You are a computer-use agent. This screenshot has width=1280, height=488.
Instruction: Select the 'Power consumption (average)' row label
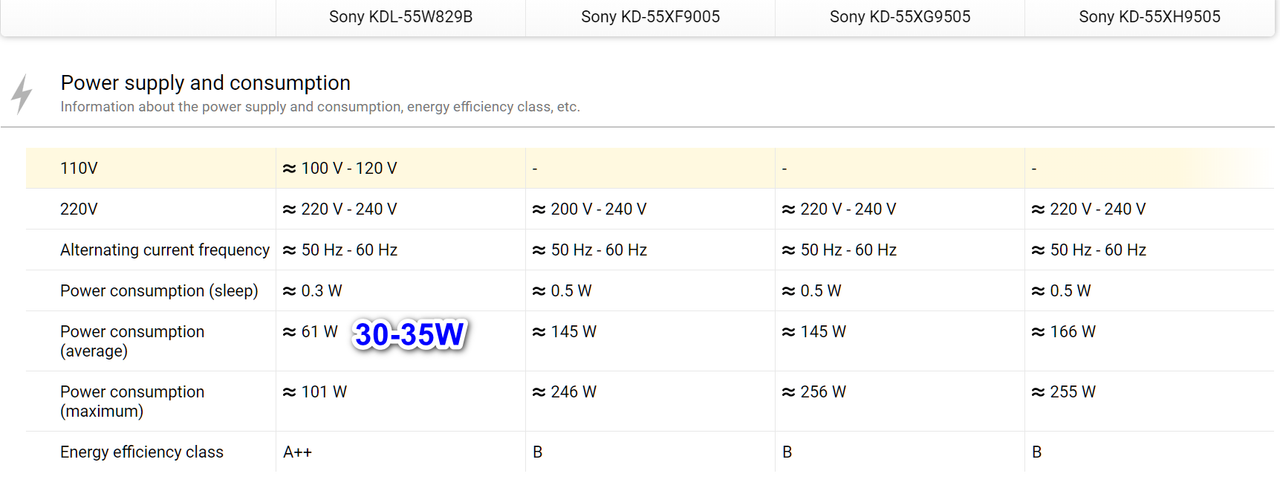point(132,341)
